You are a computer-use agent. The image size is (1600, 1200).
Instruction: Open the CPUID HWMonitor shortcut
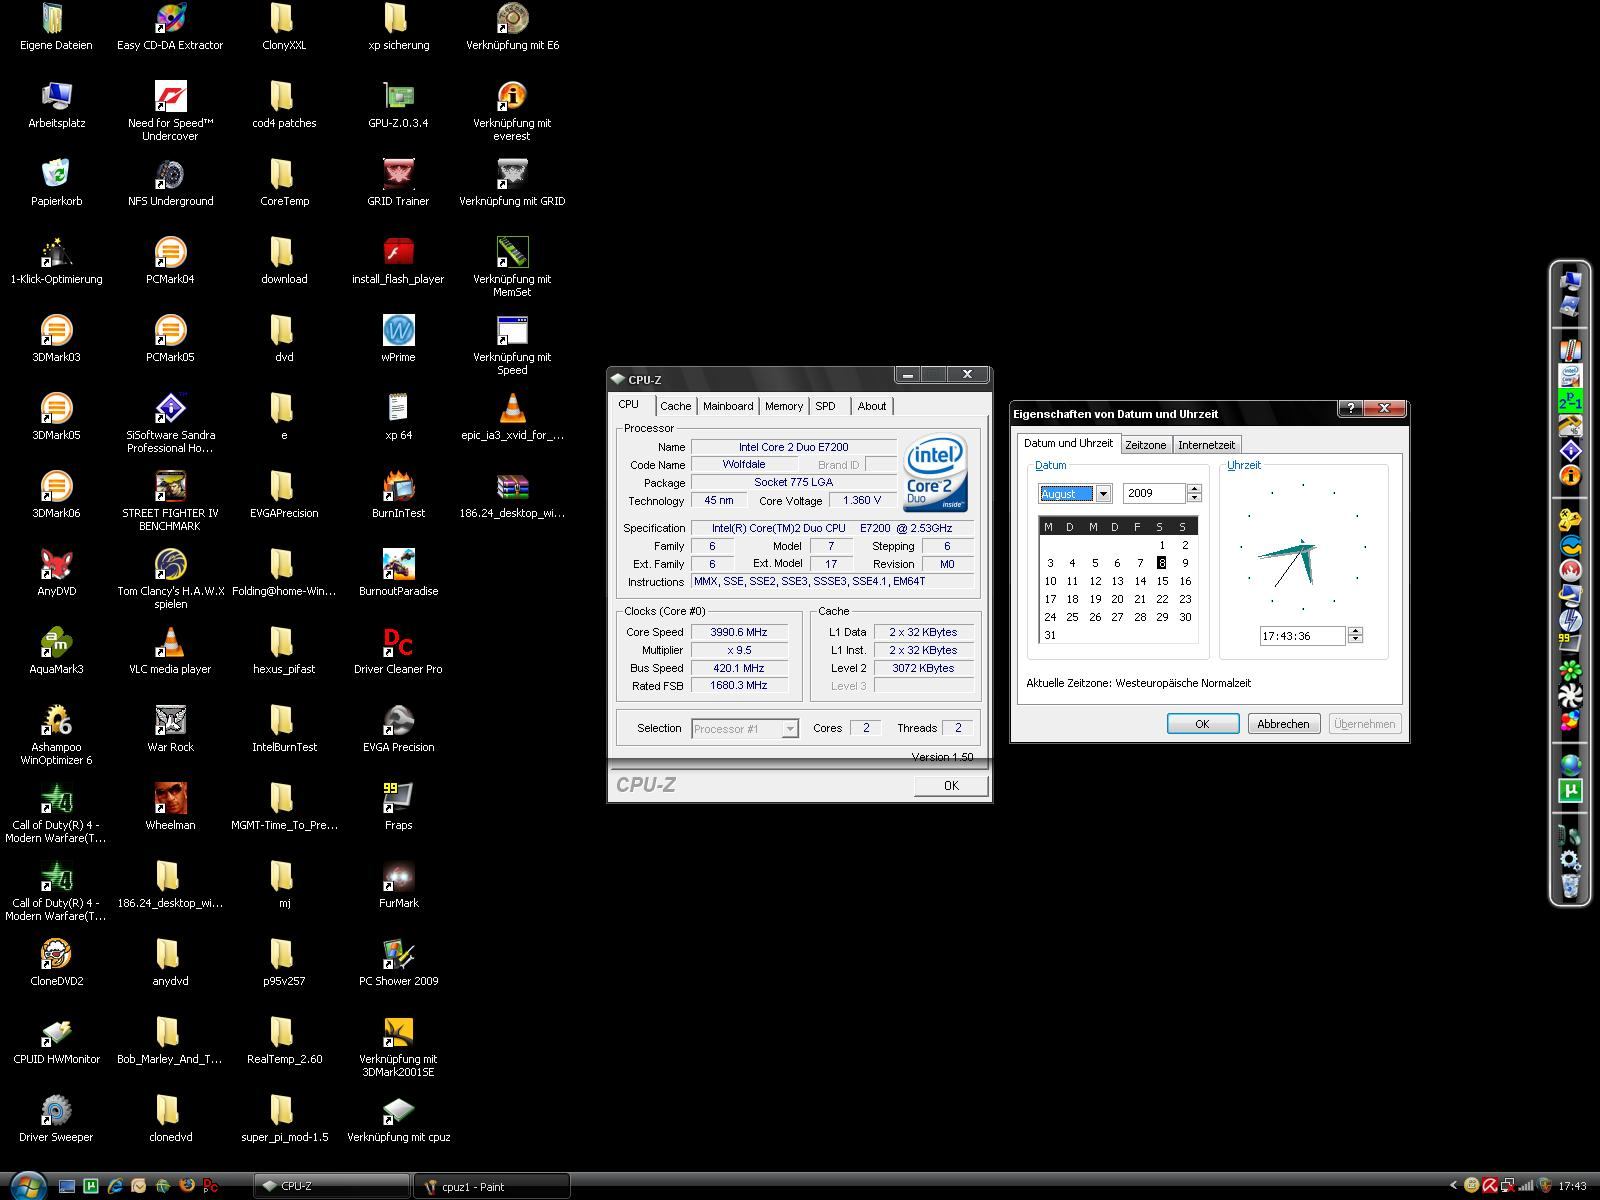click(x=56, y=1040)
